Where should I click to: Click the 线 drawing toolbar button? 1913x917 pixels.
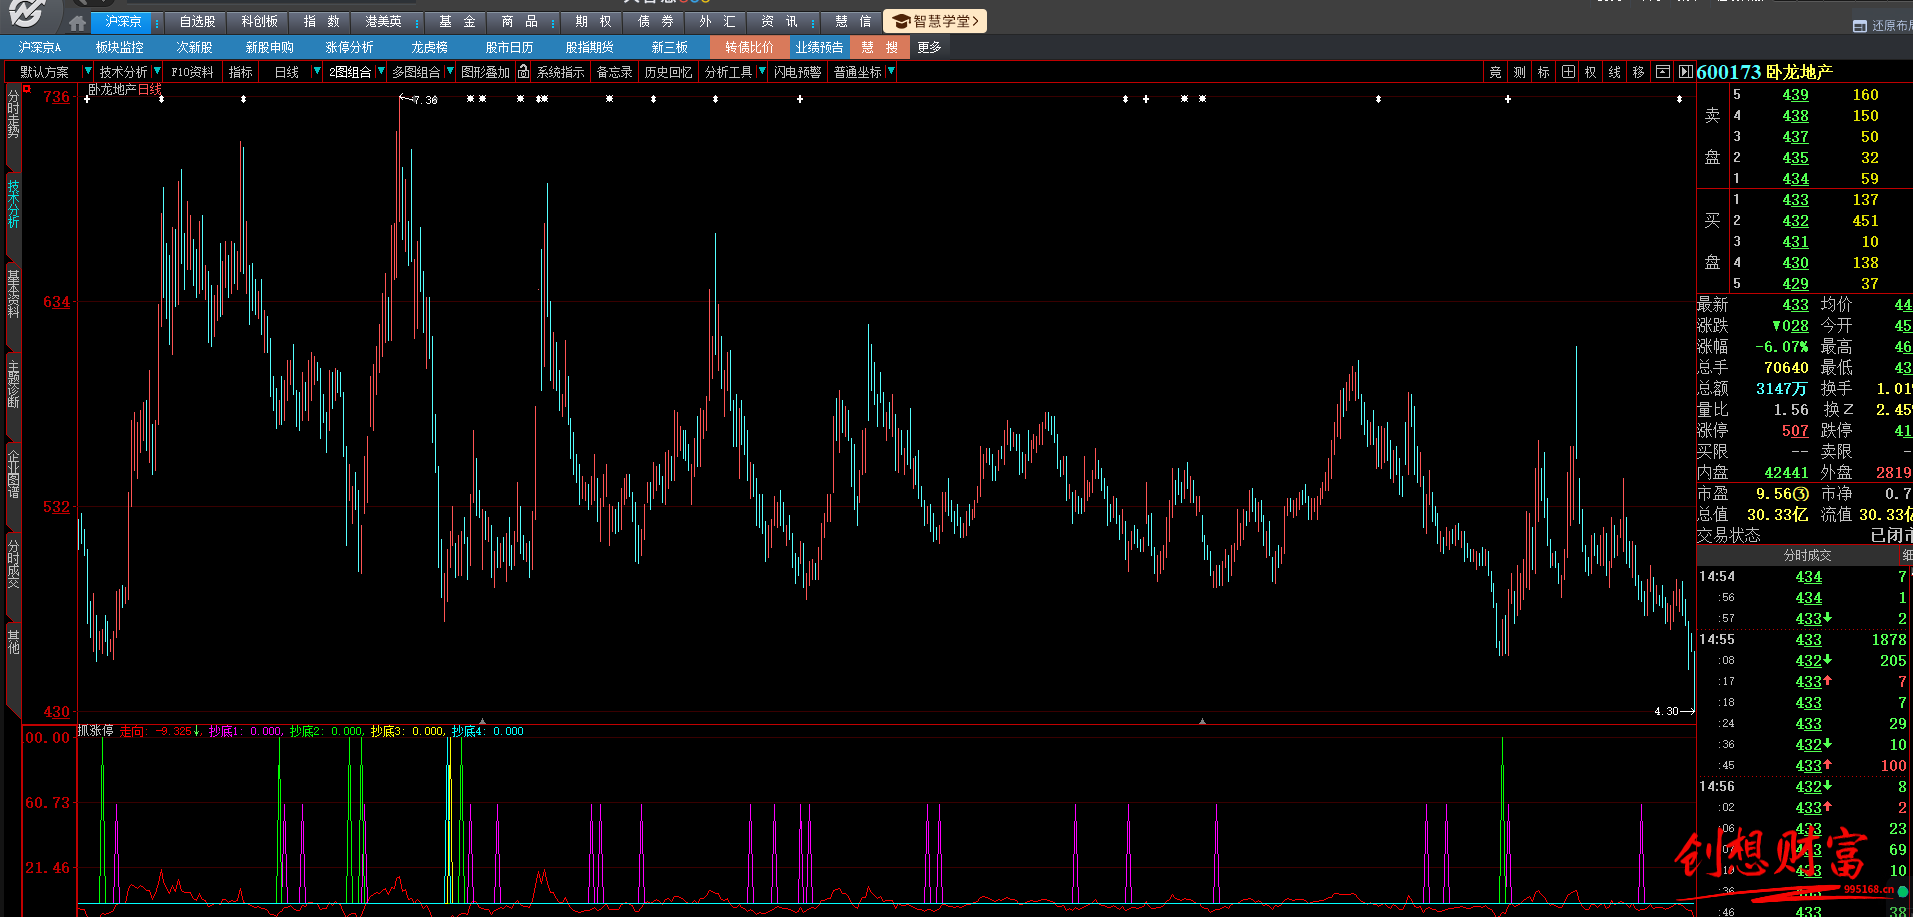pyautogui.click(x=1614, y=72)
